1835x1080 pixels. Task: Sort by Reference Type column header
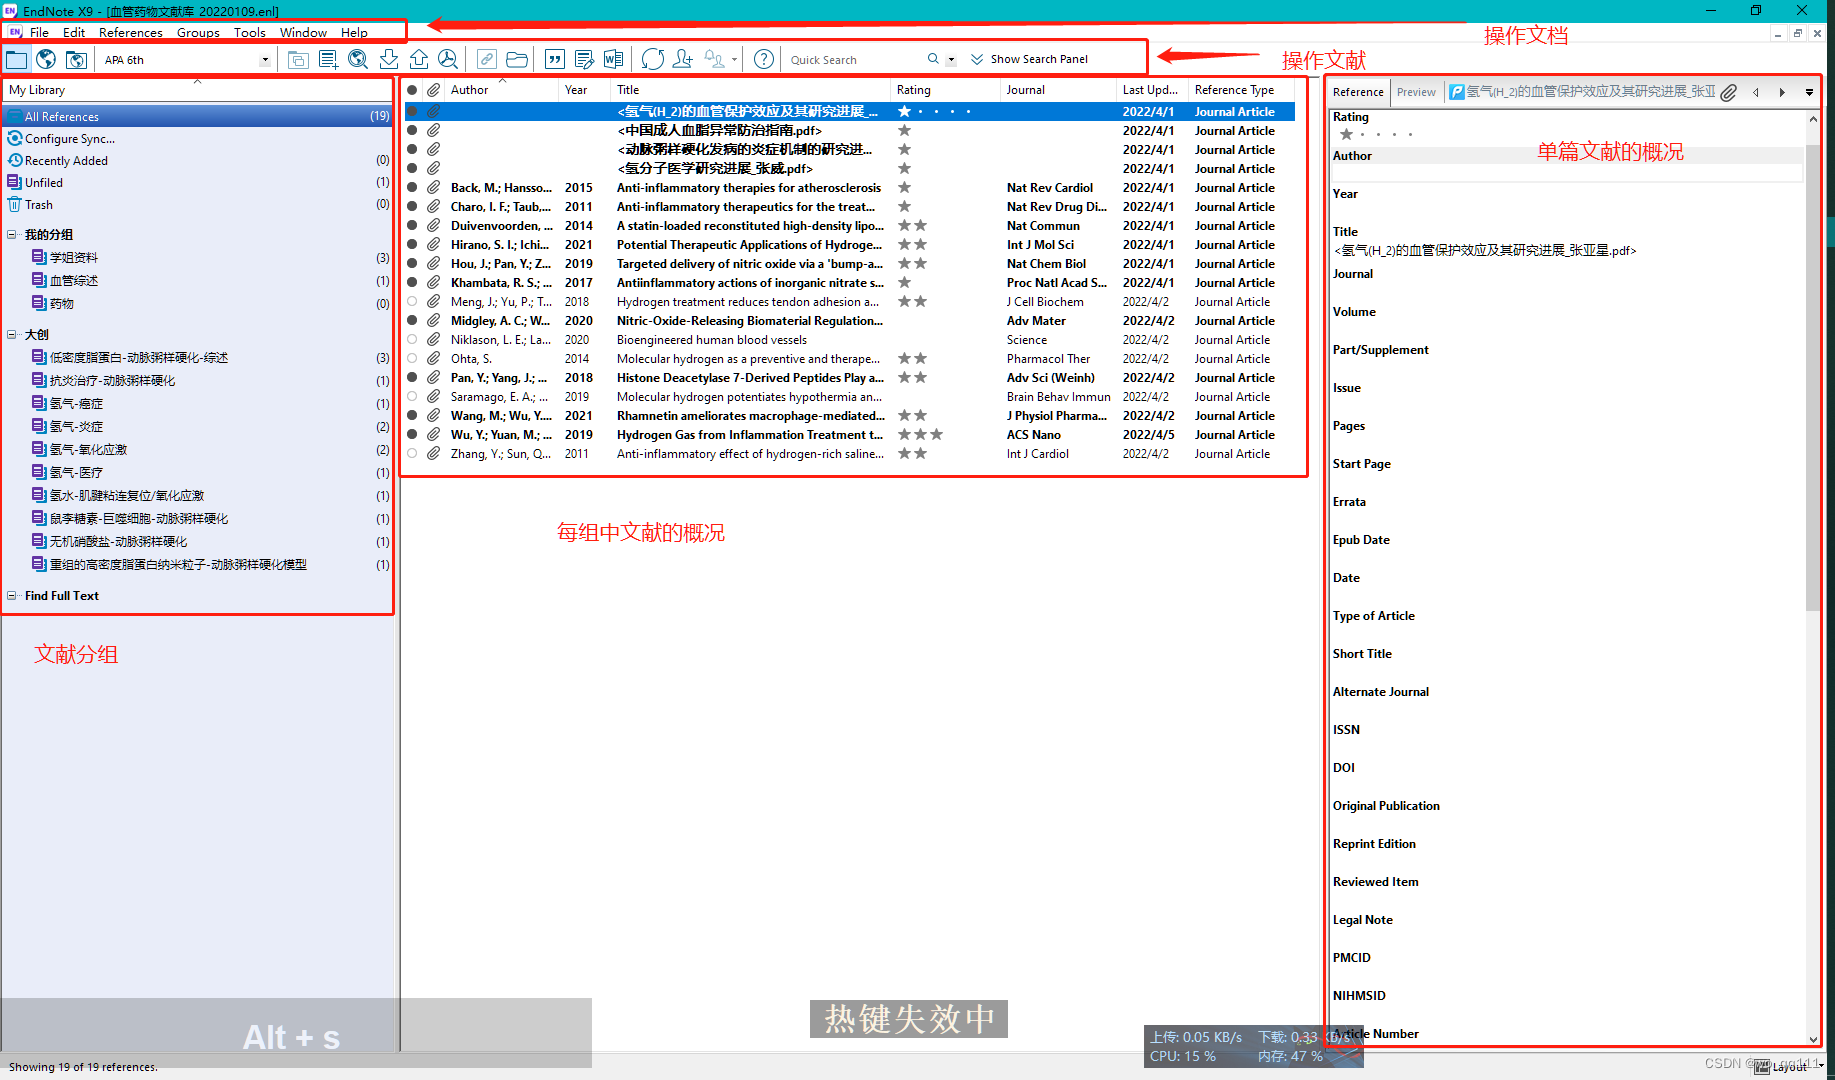[x=1241, y=90]
